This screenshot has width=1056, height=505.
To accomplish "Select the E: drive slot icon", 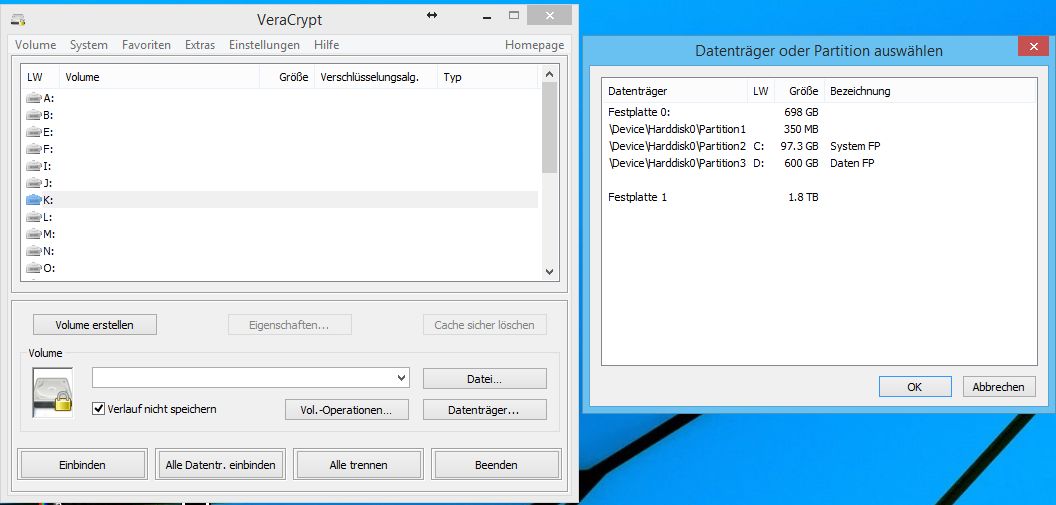I will (x=34, y=132).
